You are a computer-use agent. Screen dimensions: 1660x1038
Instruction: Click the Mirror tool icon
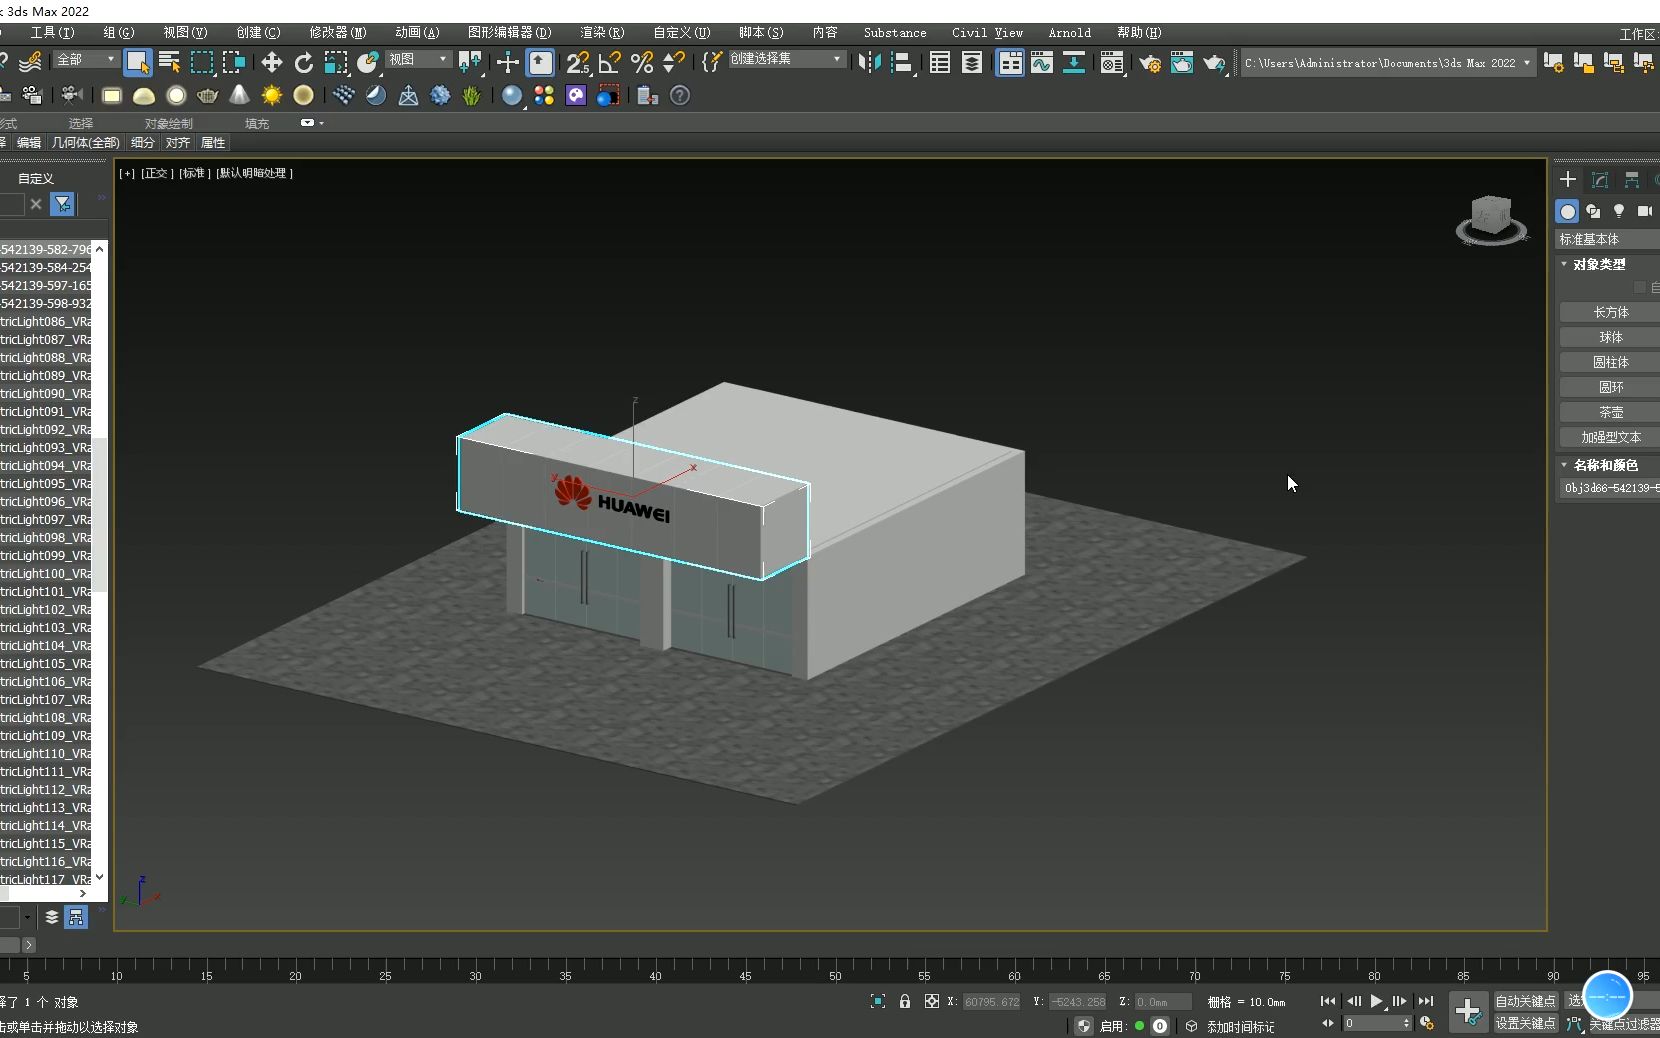point(869,62)
